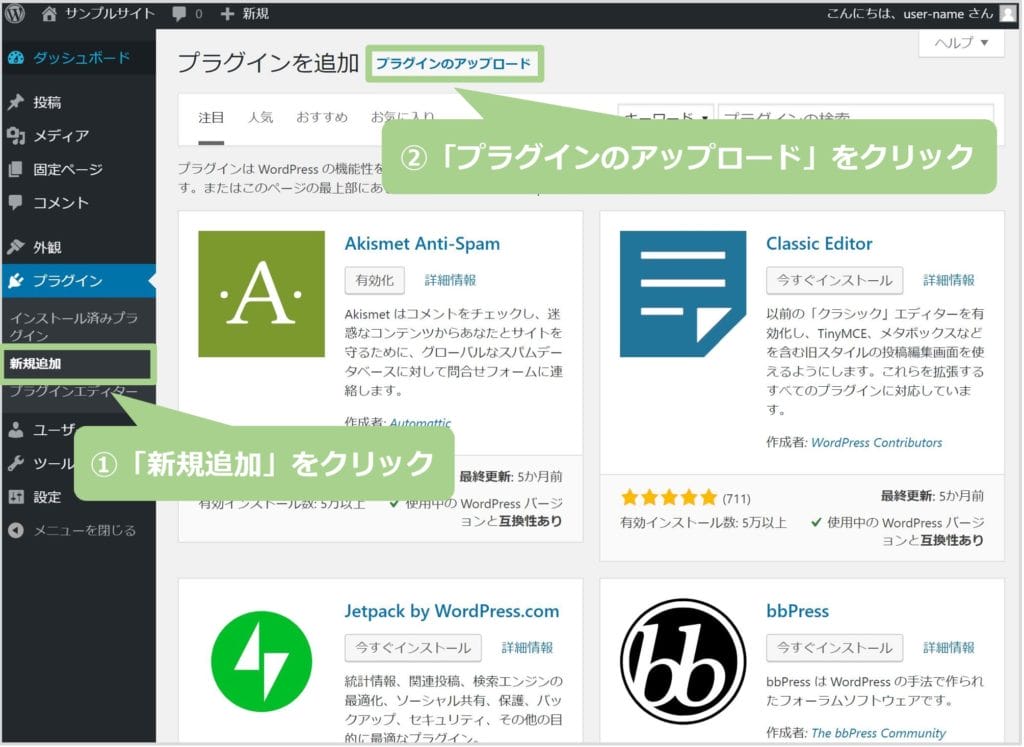Click the collapse menu circle icon
Image resolution: width=1024 pixels, height=747 pixels.
coord(15,530)
